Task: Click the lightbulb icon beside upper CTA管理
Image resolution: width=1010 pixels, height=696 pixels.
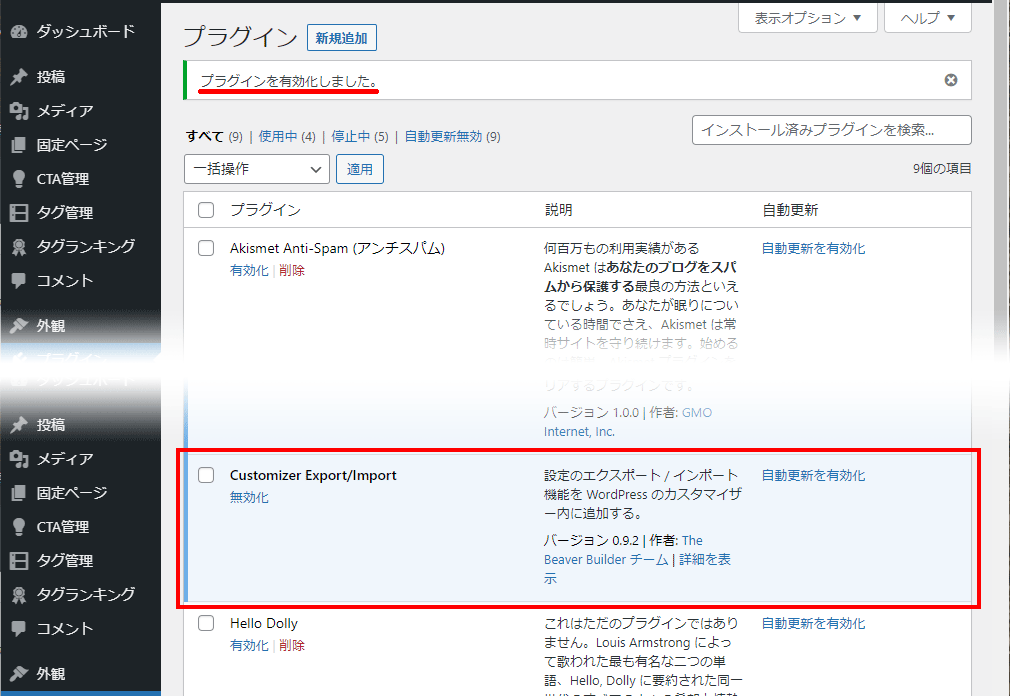Action: pyautogui.click(x=18, y=179)
